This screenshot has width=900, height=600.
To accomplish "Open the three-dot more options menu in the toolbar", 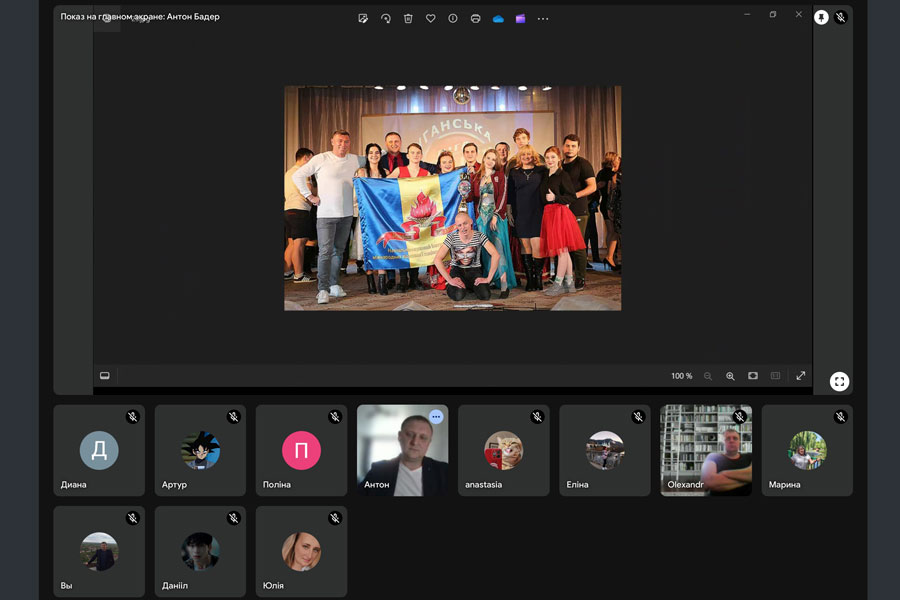I will (x=543, y=18).
